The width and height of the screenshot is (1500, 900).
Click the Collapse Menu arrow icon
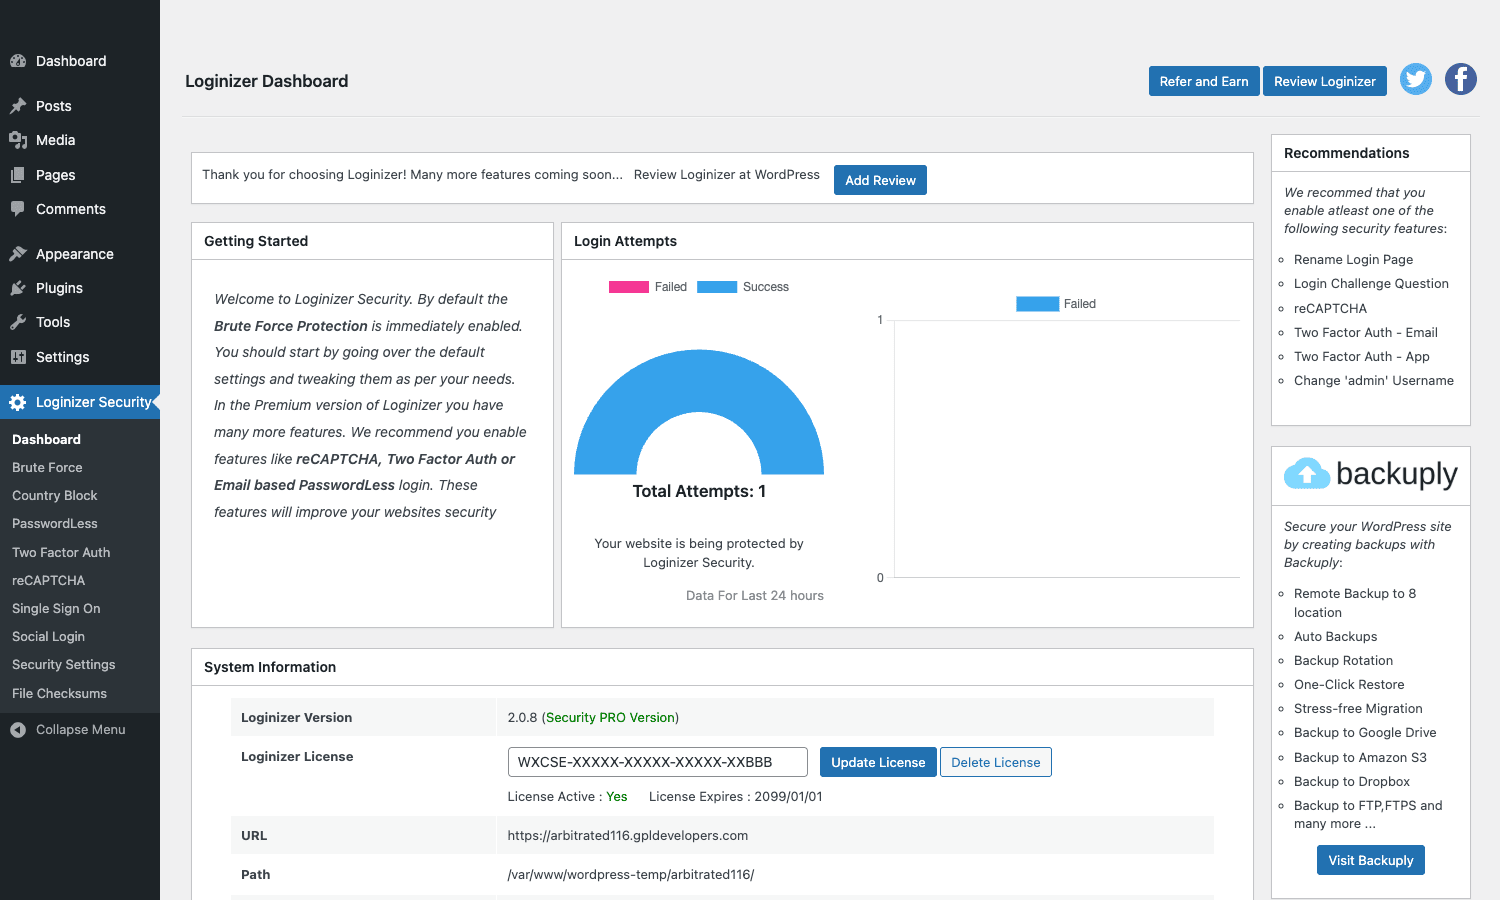[x=18, y=730]
